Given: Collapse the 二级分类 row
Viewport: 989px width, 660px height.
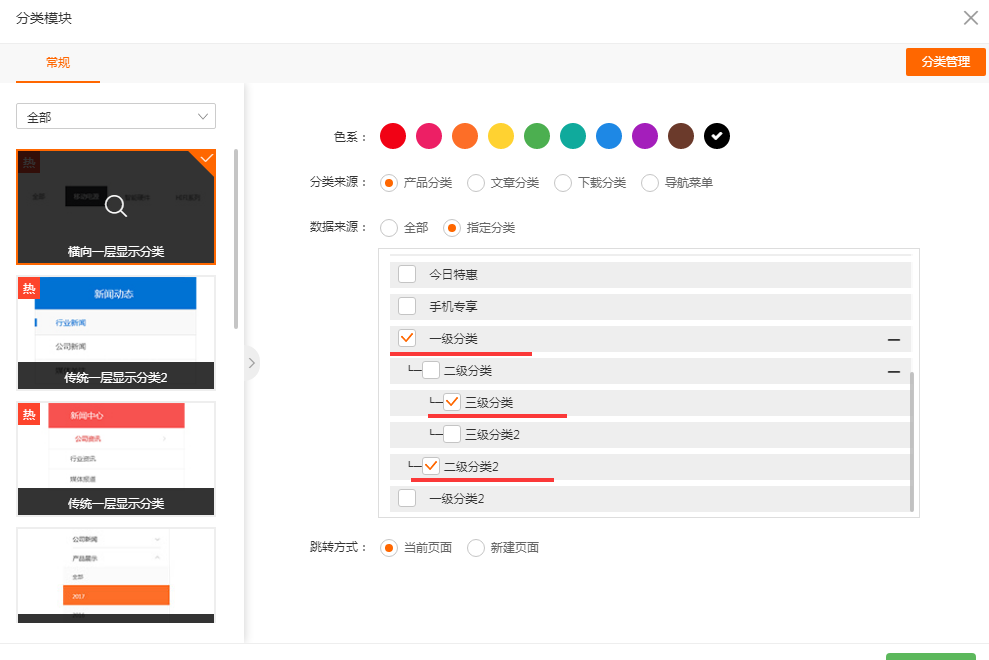Looking at the screenshot, I should point(894,372).
